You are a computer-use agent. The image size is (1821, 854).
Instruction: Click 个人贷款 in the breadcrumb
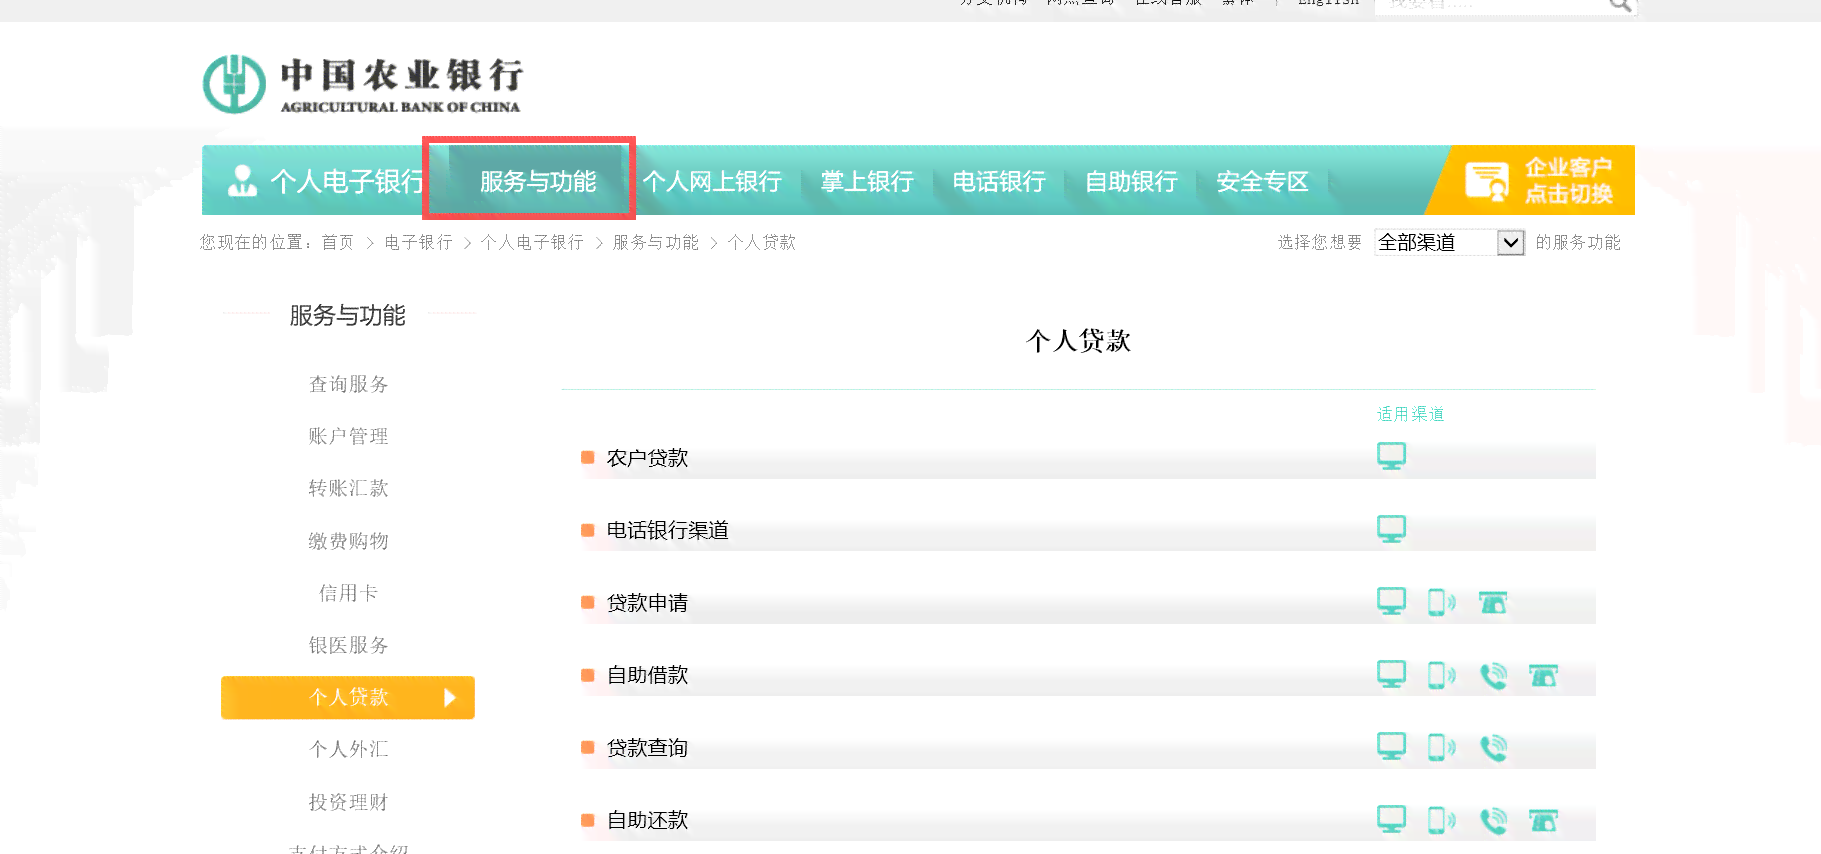762,242
